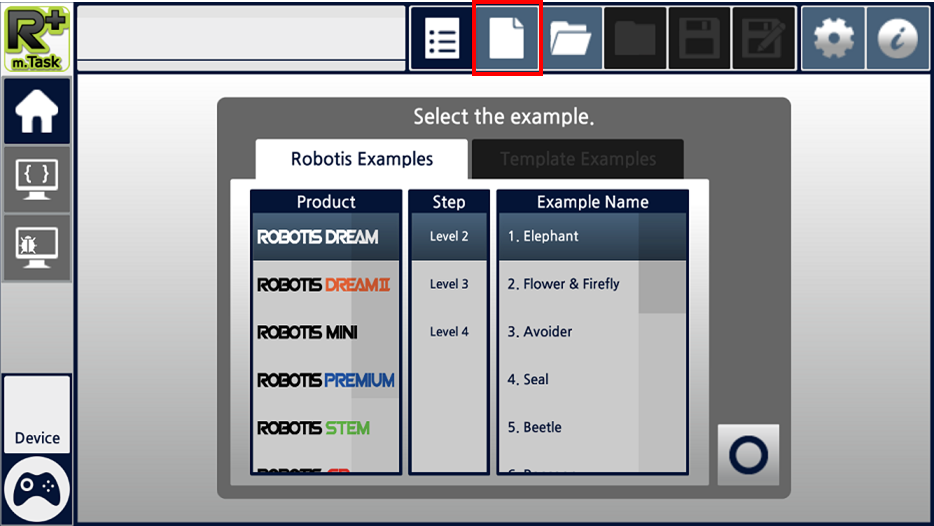
Task: Open the code braces monitor icon
Action: [37, 179]
